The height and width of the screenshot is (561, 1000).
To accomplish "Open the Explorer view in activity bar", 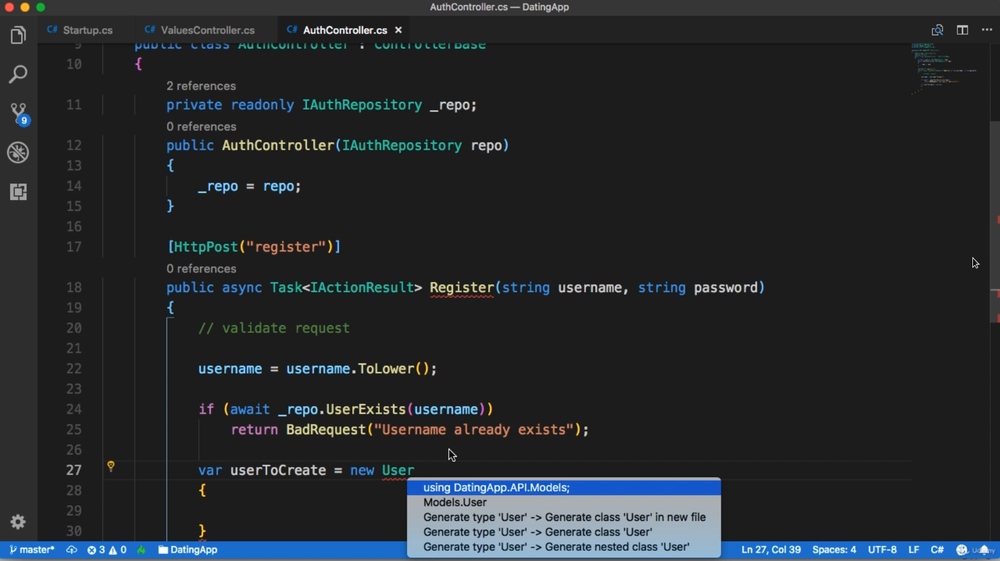I will [18, 35].
